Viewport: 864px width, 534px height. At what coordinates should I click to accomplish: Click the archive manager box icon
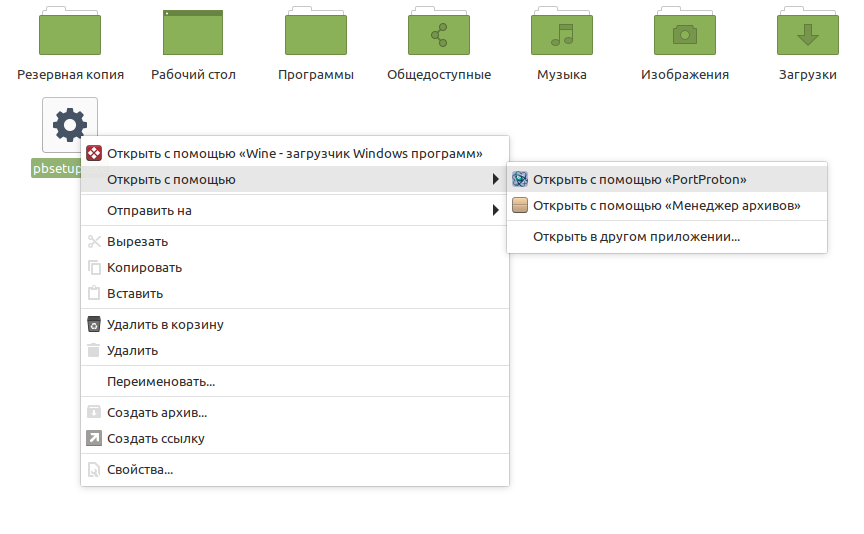pyautogui.click(x=520, y=205)
